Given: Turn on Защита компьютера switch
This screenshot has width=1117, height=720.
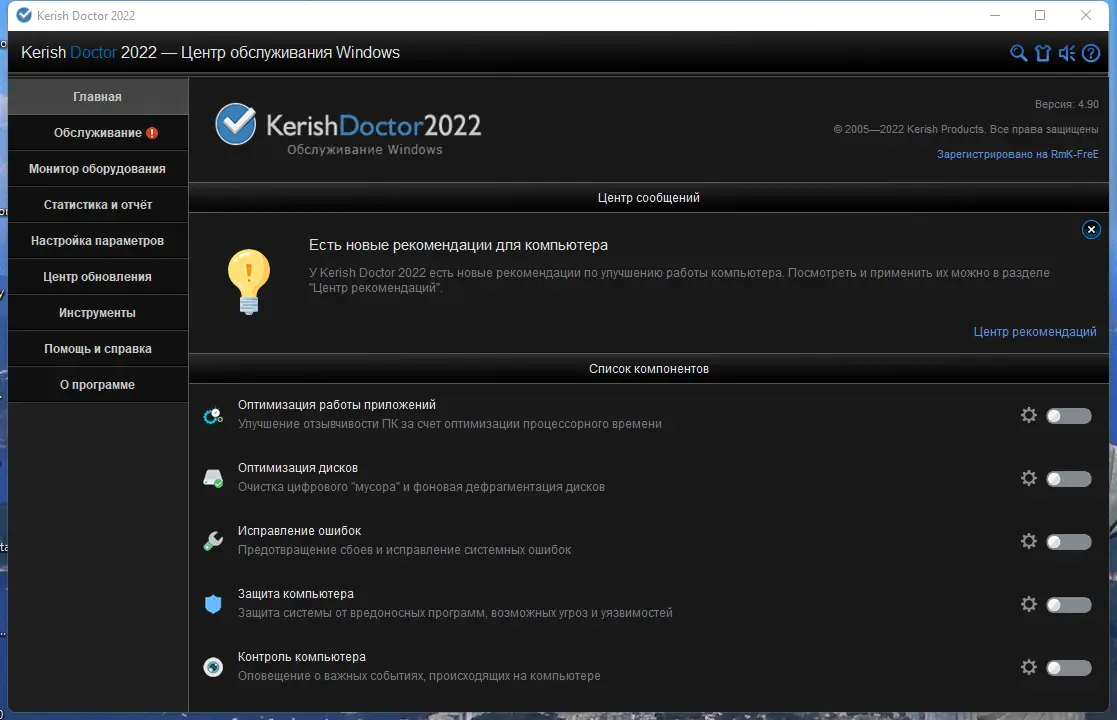Looking at the screenshot, I should coord(1069,605).
